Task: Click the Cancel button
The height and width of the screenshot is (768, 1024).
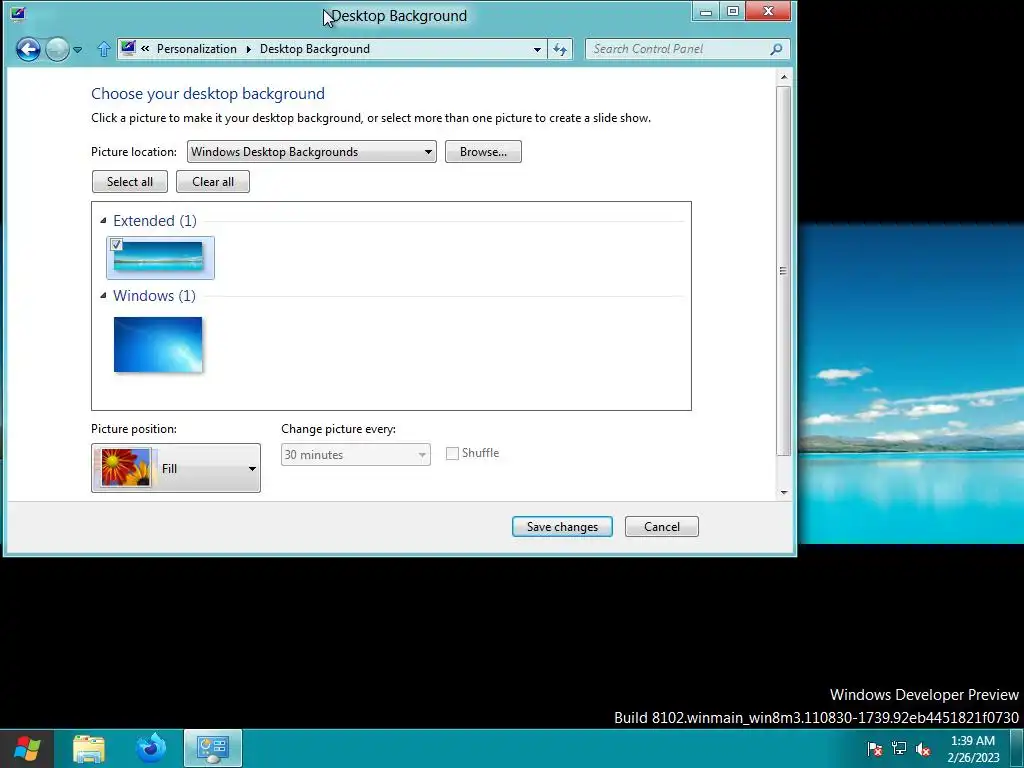Action: click(662, 526)
